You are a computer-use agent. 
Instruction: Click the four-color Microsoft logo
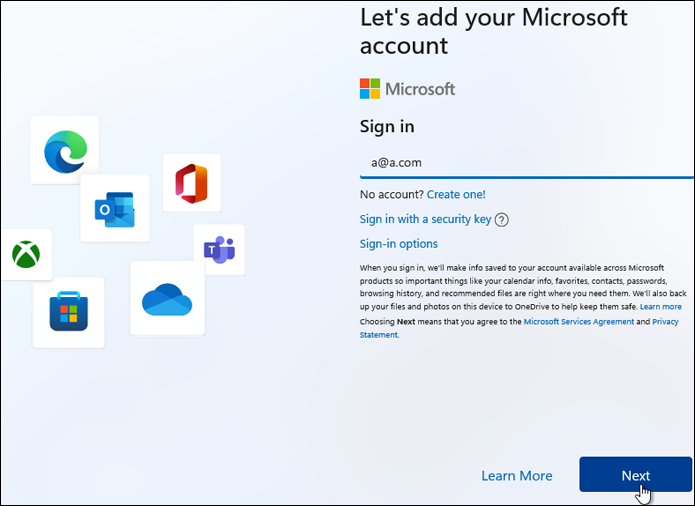pyautogui.click(x=370, y=89)
